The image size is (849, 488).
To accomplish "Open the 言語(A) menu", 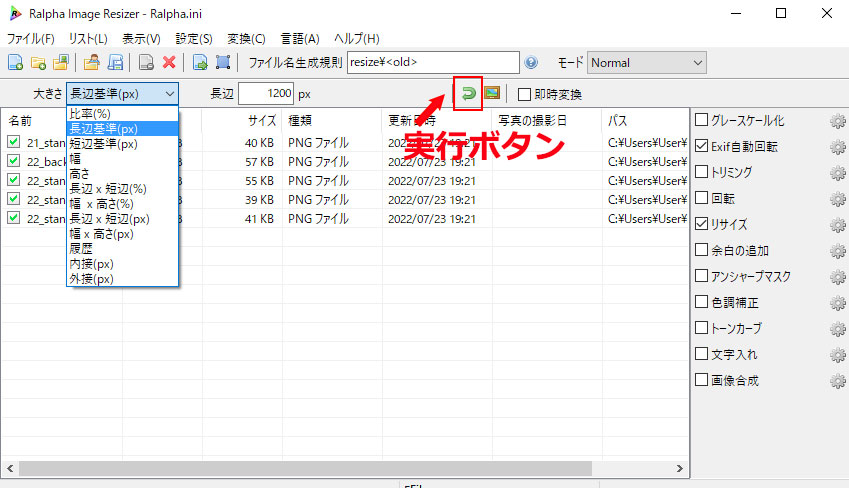I will point(300,38).
